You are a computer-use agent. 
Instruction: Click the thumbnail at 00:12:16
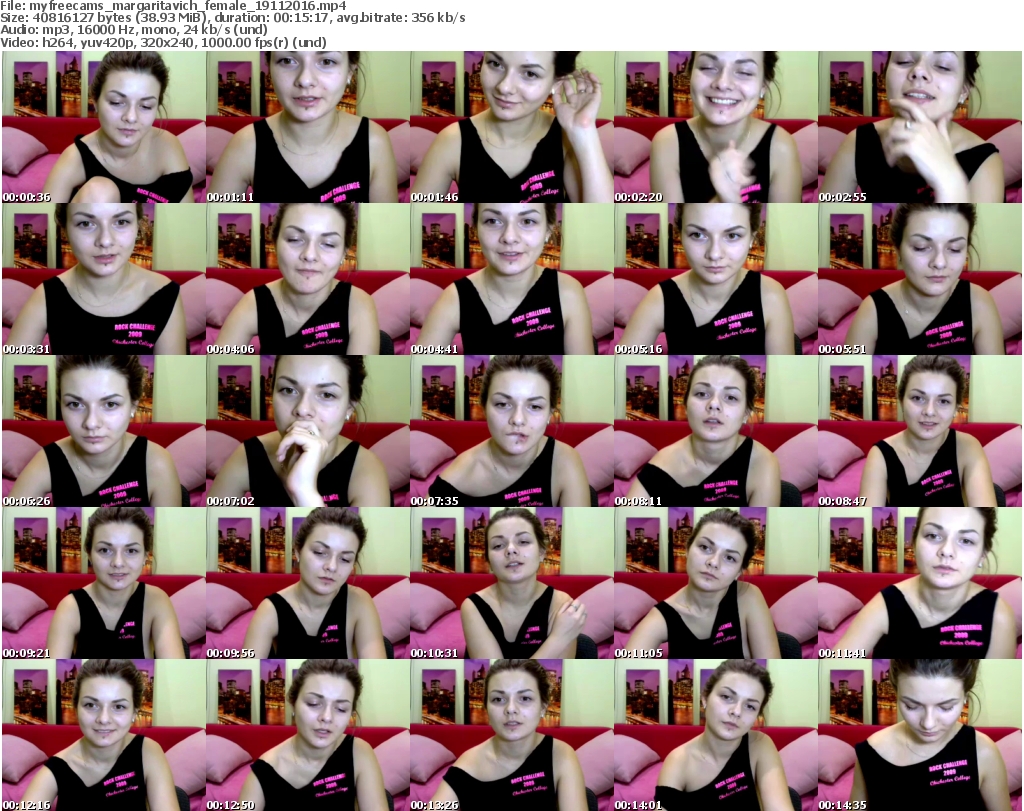103,735
